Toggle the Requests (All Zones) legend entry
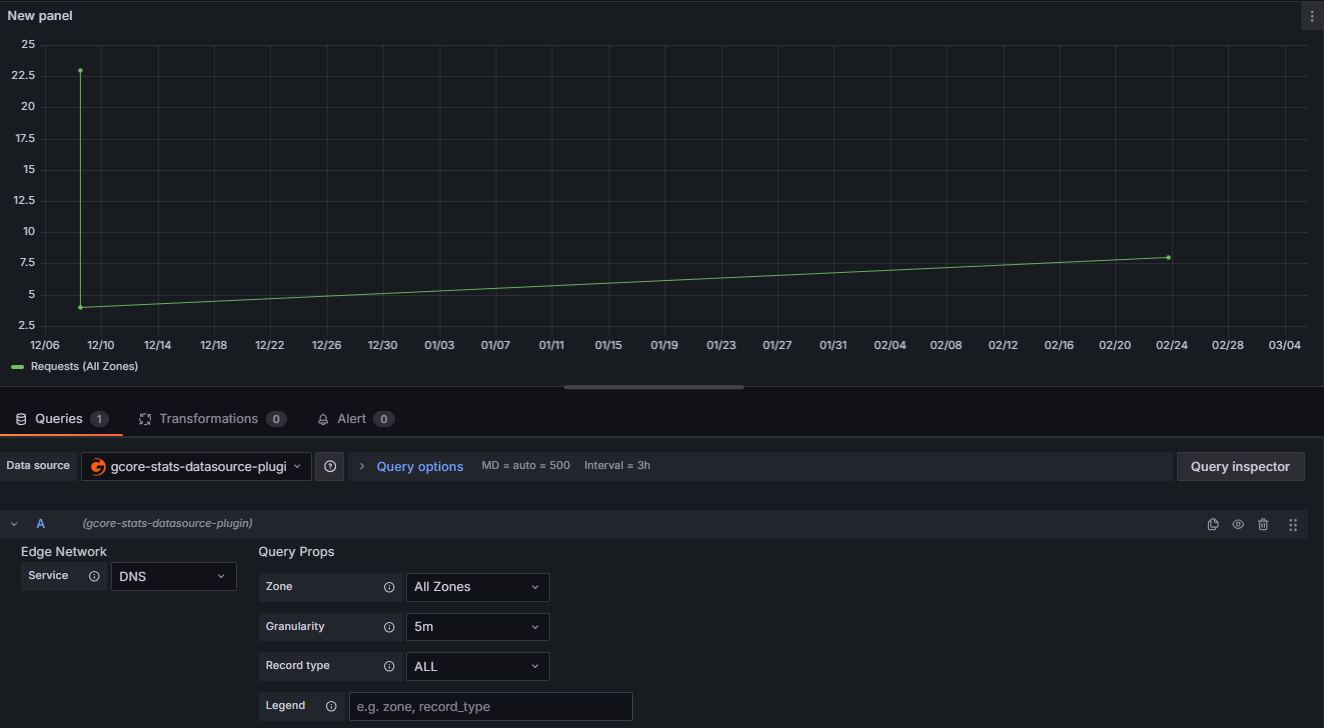The width and height of the screenshot is (1324, 728). tap(75, 366)
